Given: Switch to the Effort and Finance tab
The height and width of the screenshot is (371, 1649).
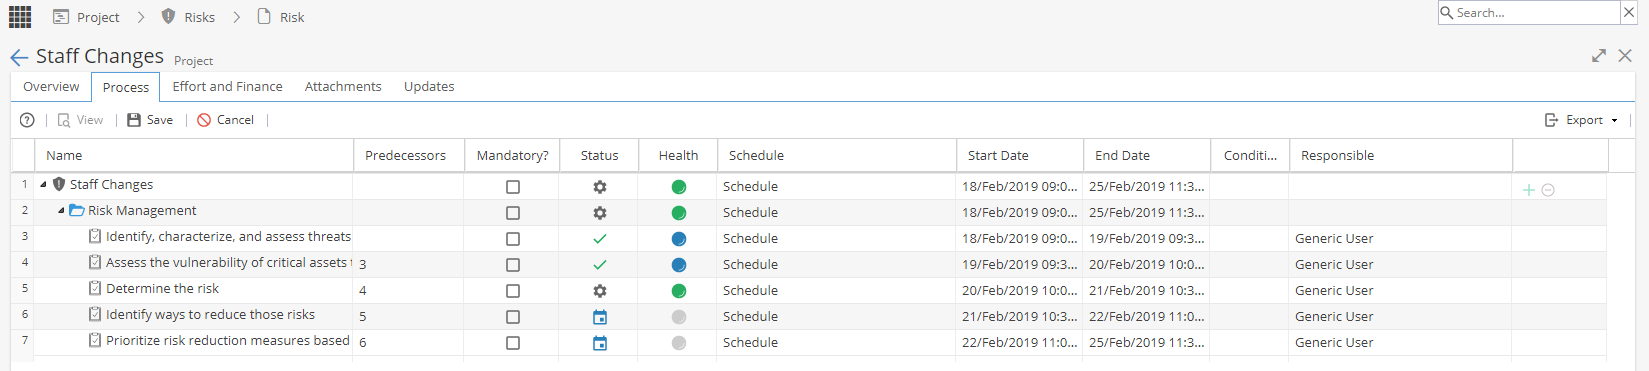Looking at the screenshot, I should pos(227,87).
